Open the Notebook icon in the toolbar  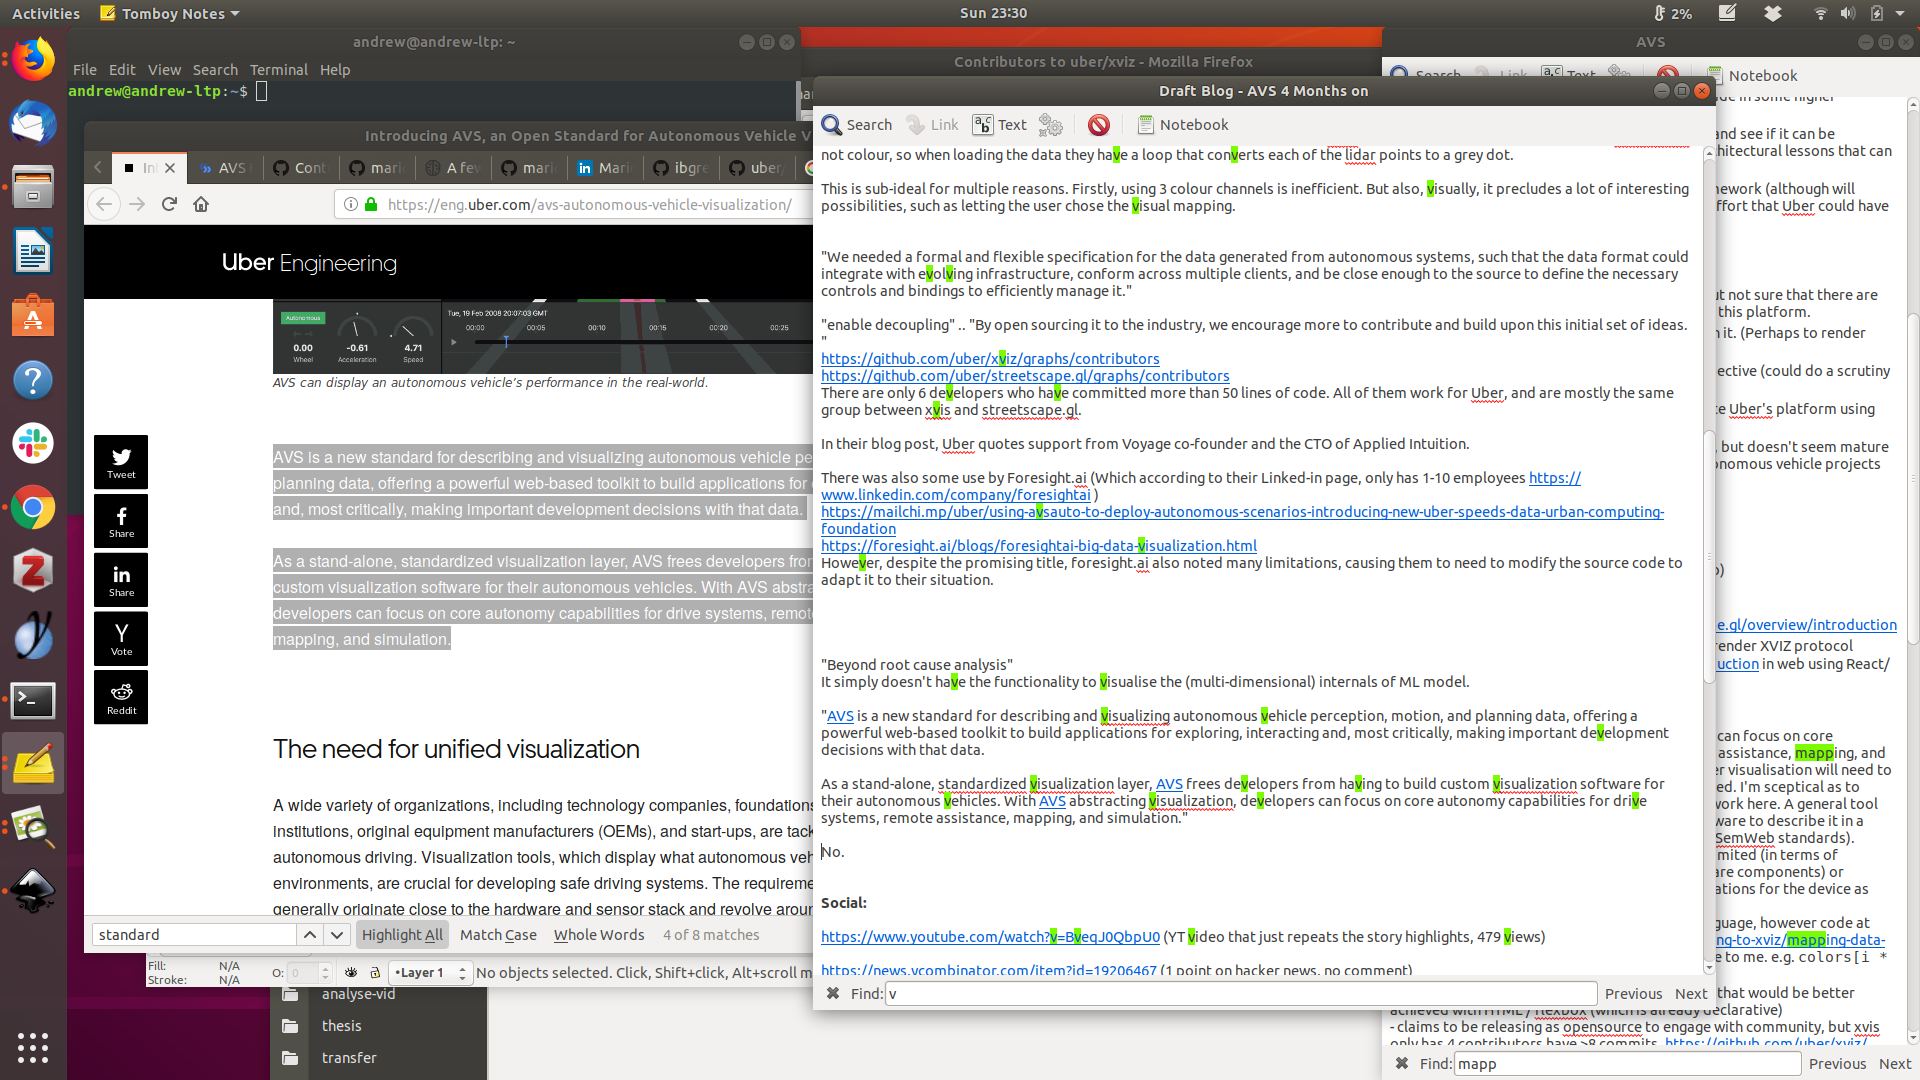(1182, 125)
